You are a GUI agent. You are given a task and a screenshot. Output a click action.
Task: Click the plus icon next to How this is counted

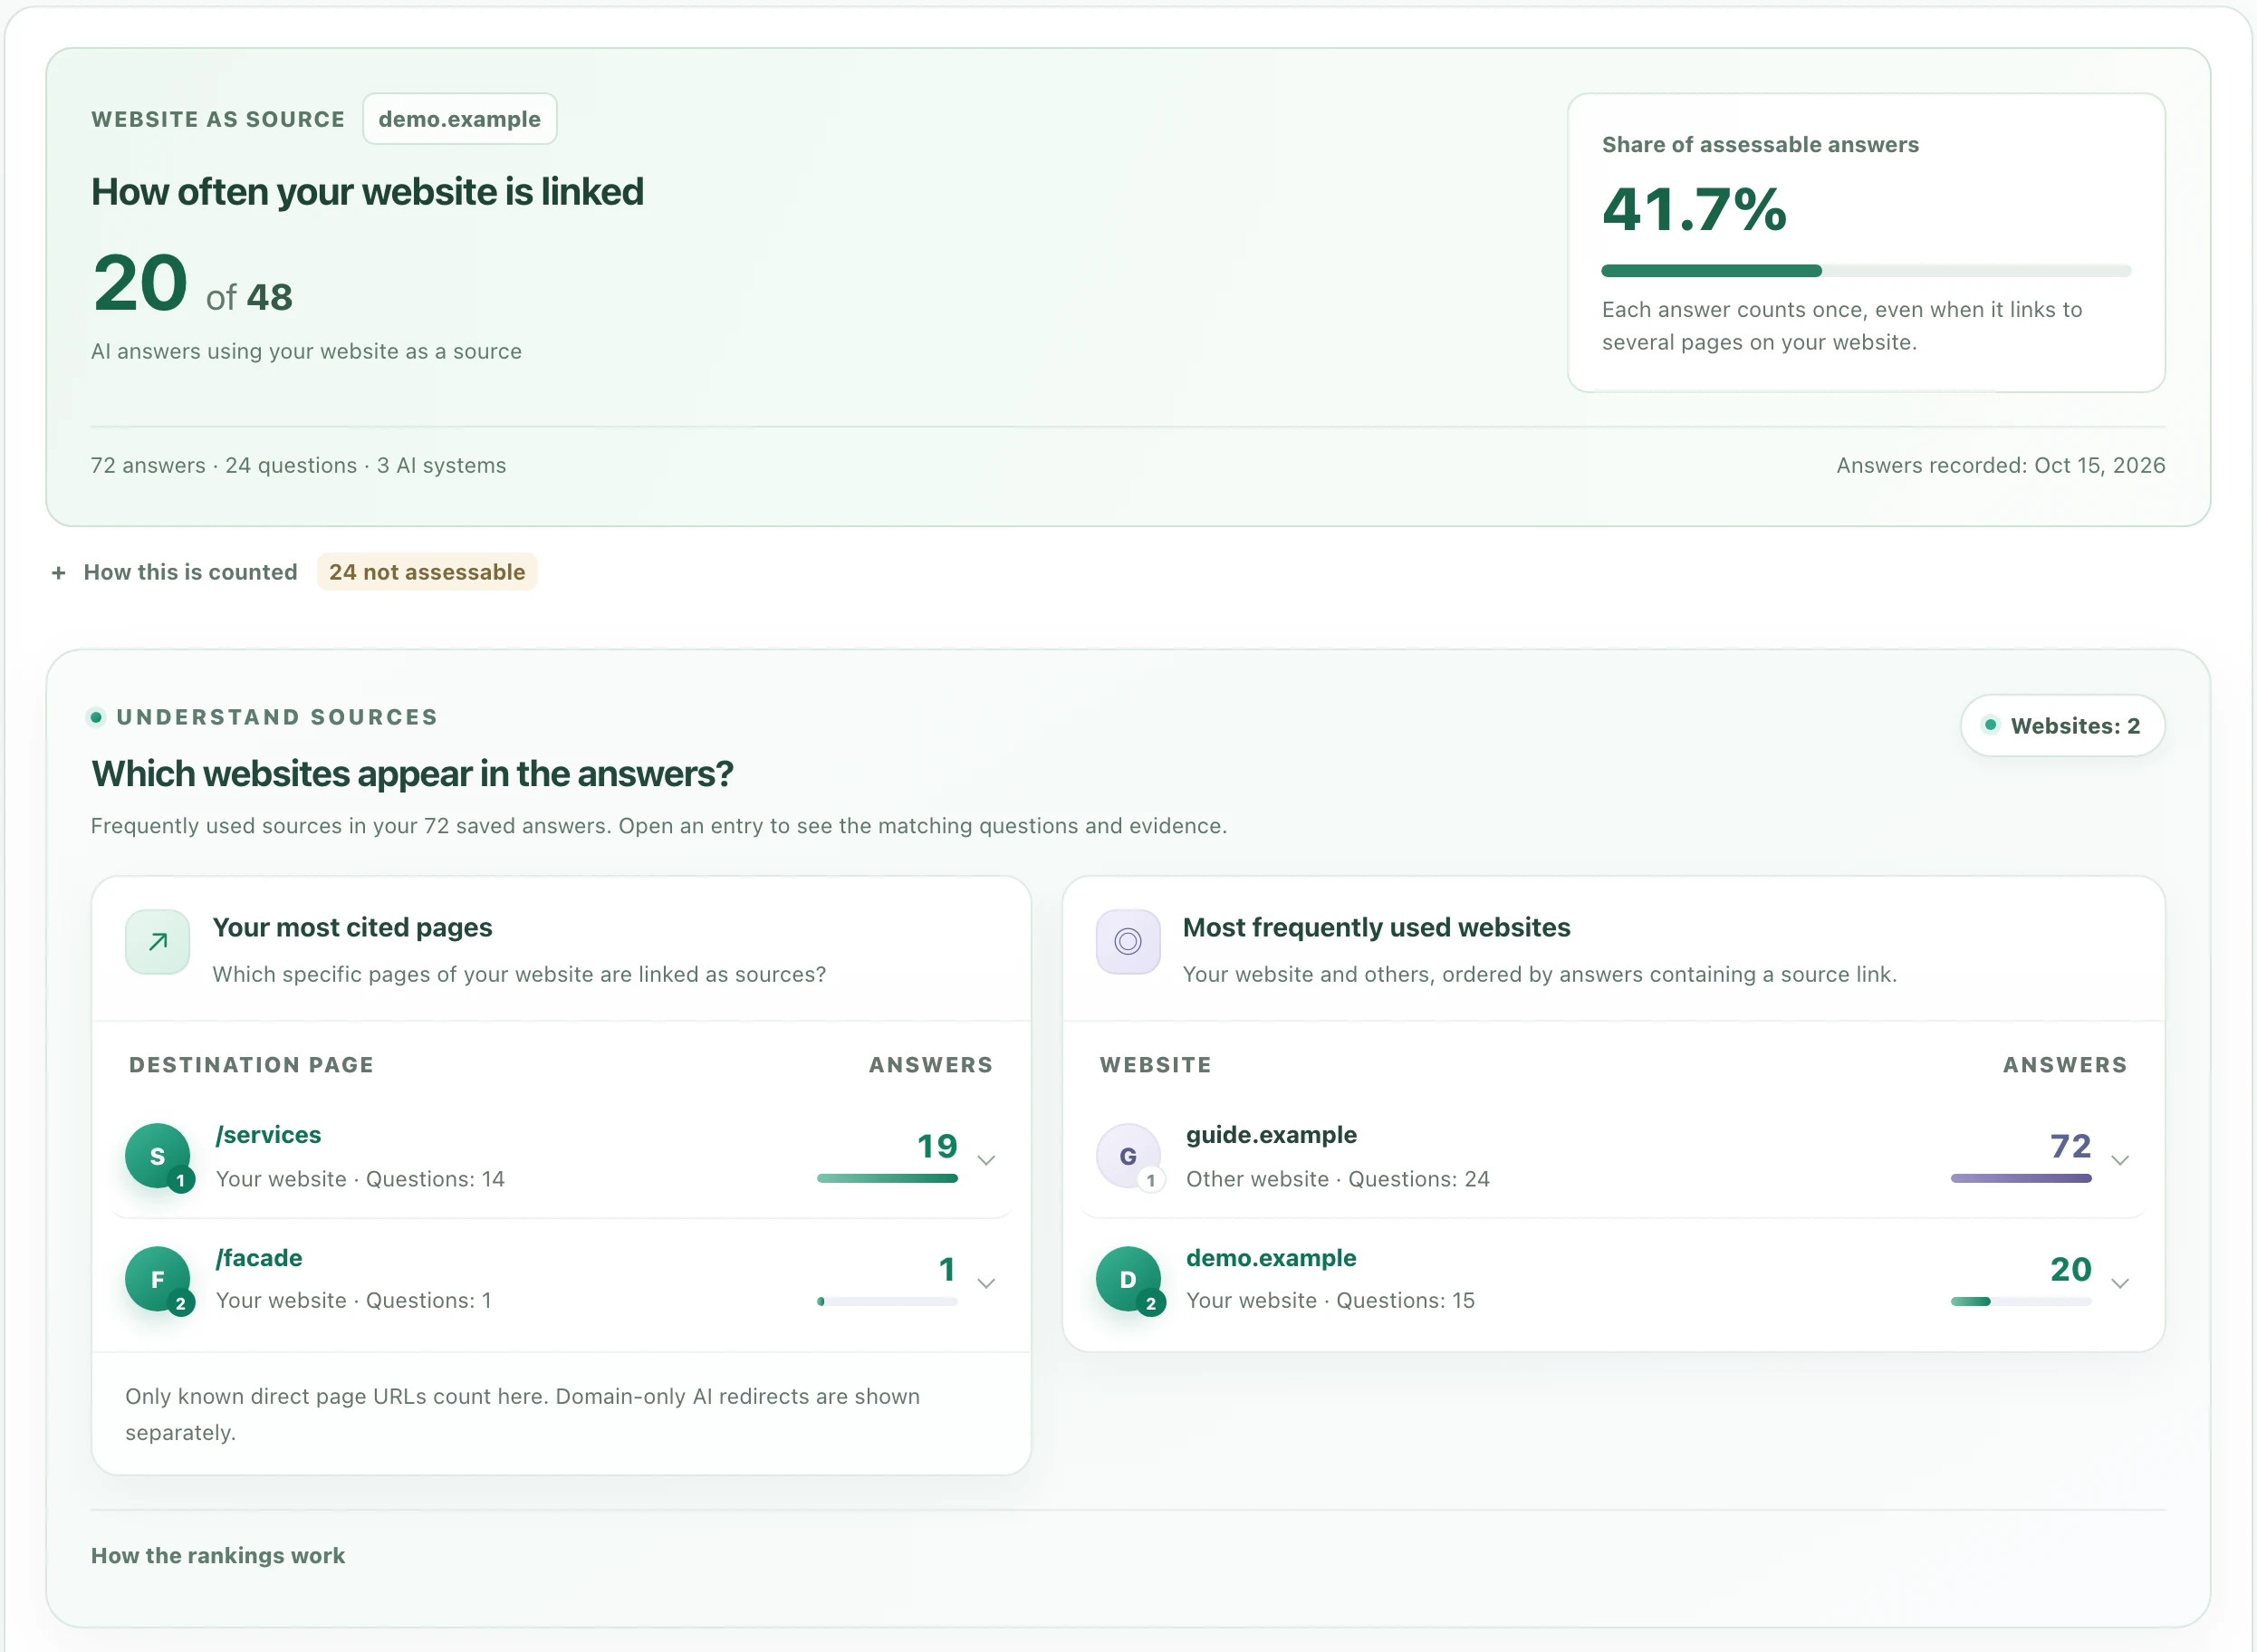tap(58, 573)
